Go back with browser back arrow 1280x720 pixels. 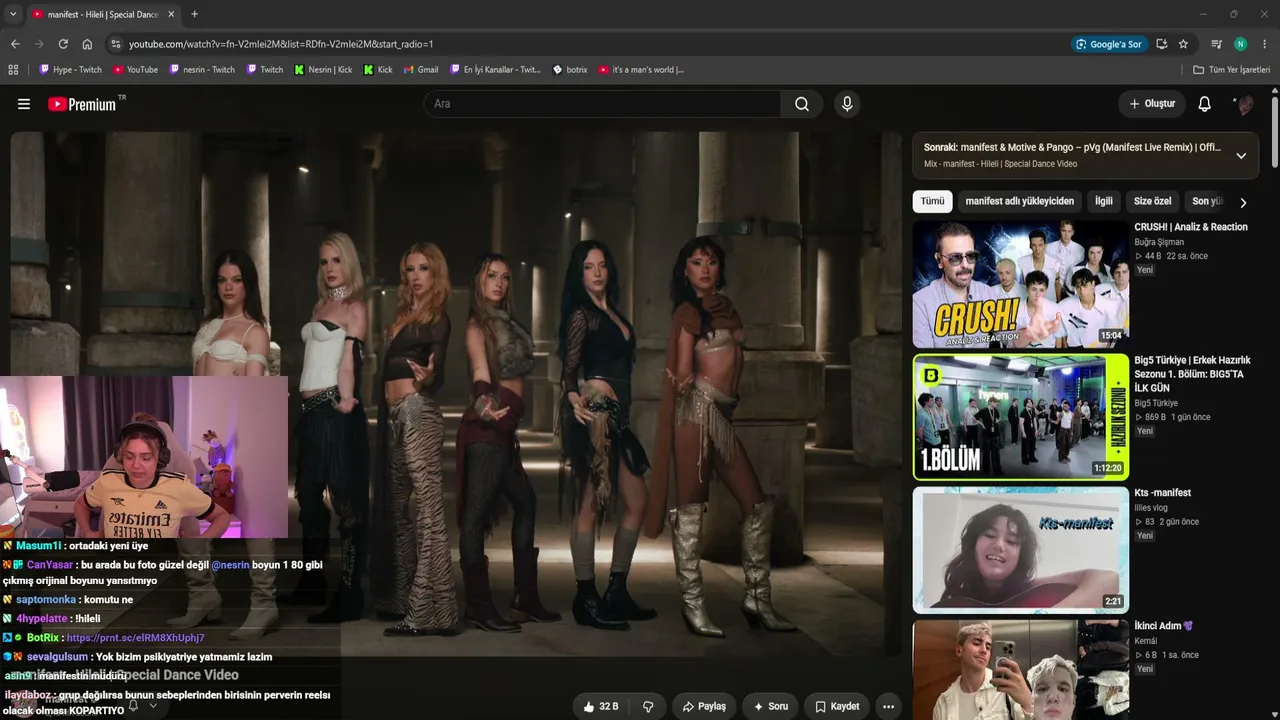tap(15, 44)
